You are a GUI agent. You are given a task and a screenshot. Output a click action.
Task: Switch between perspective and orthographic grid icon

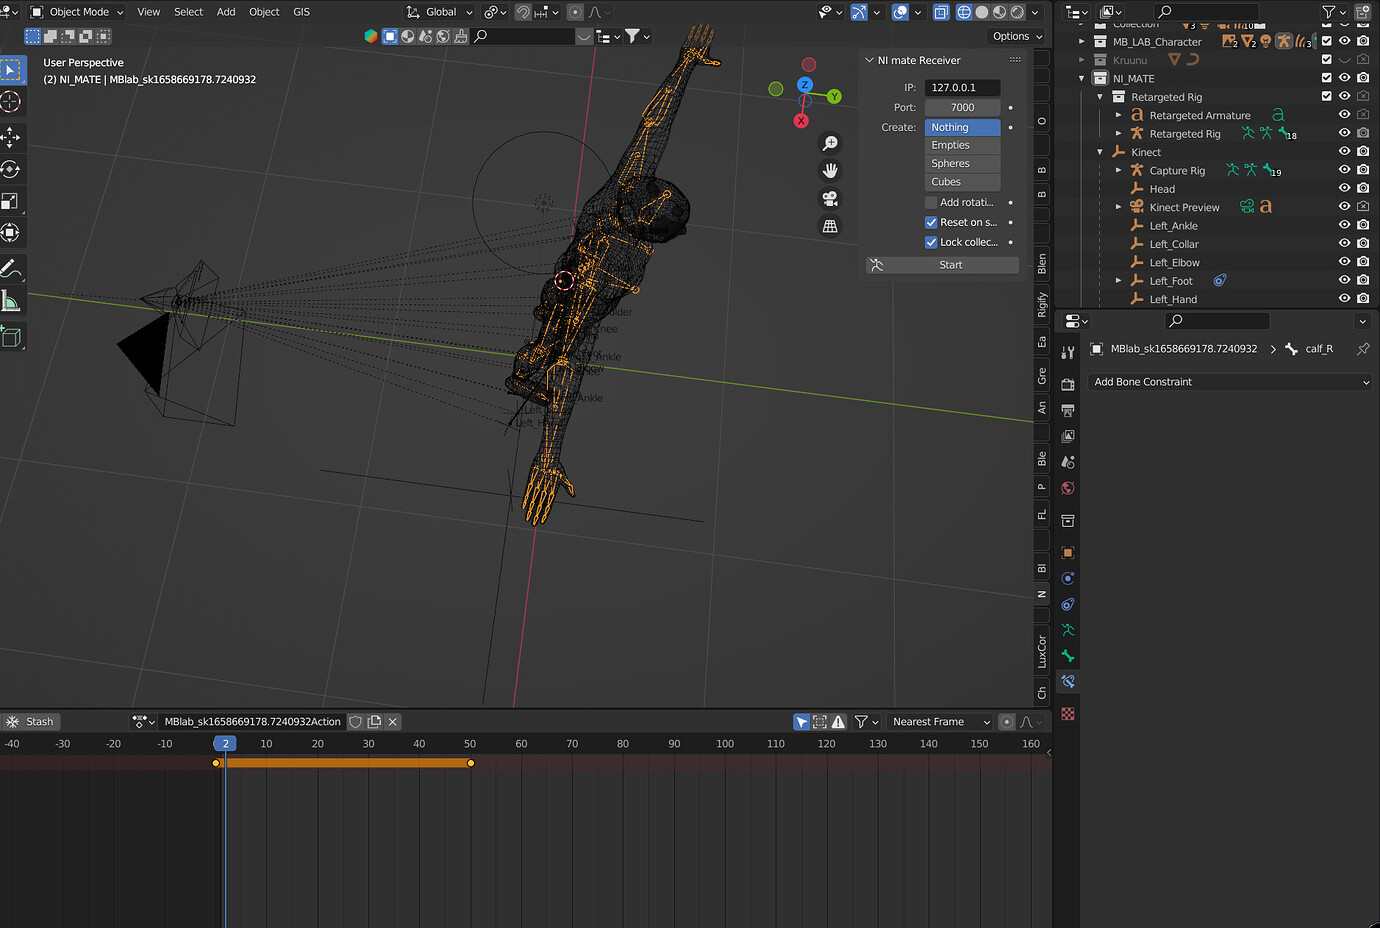[830, 226]
